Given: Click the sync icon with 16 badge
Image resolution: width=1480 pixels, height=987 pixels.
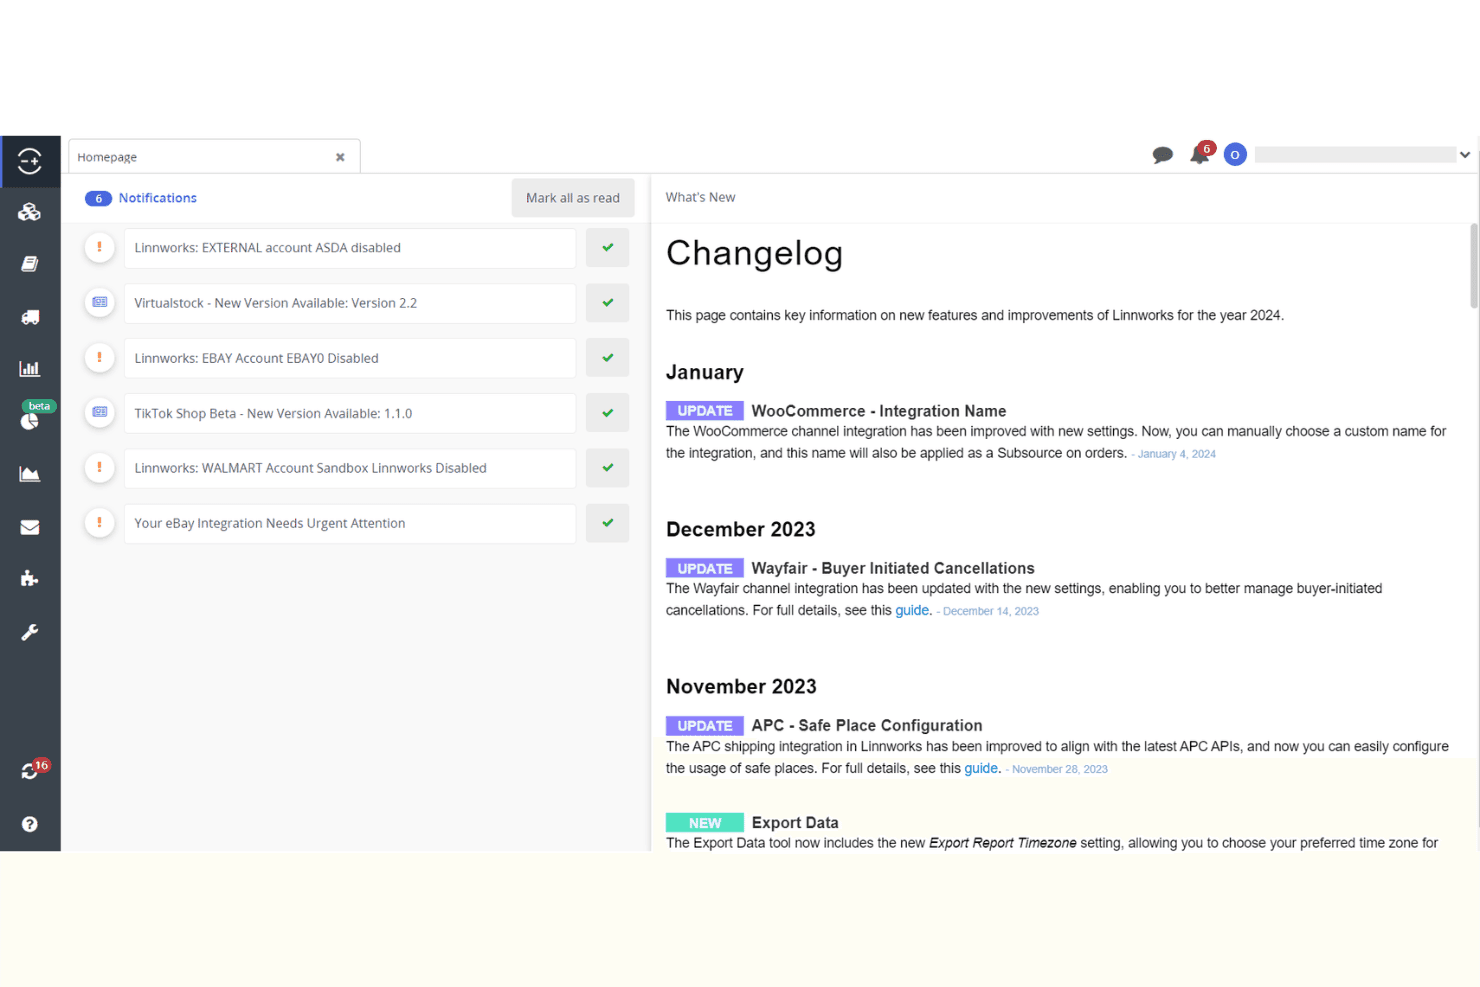Looking at the screenshot, I should pyautogui.click(x=32, y=770).
